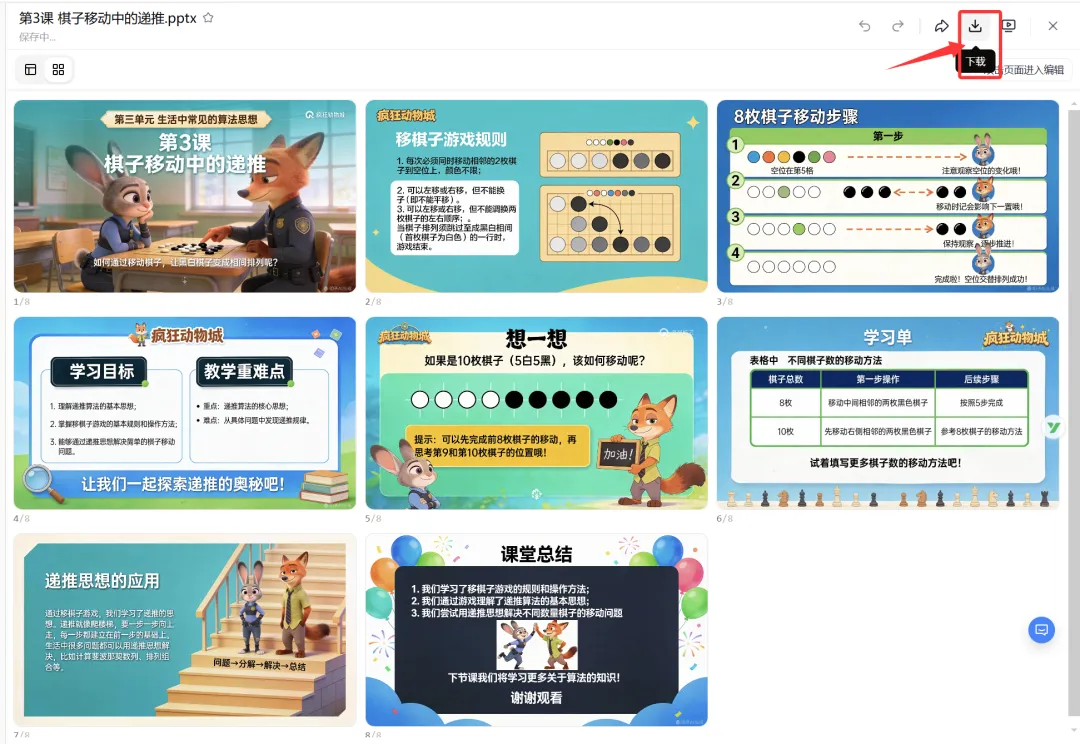Click page label 1/8
Screen dimensions: 1080x744
point(21,302)
